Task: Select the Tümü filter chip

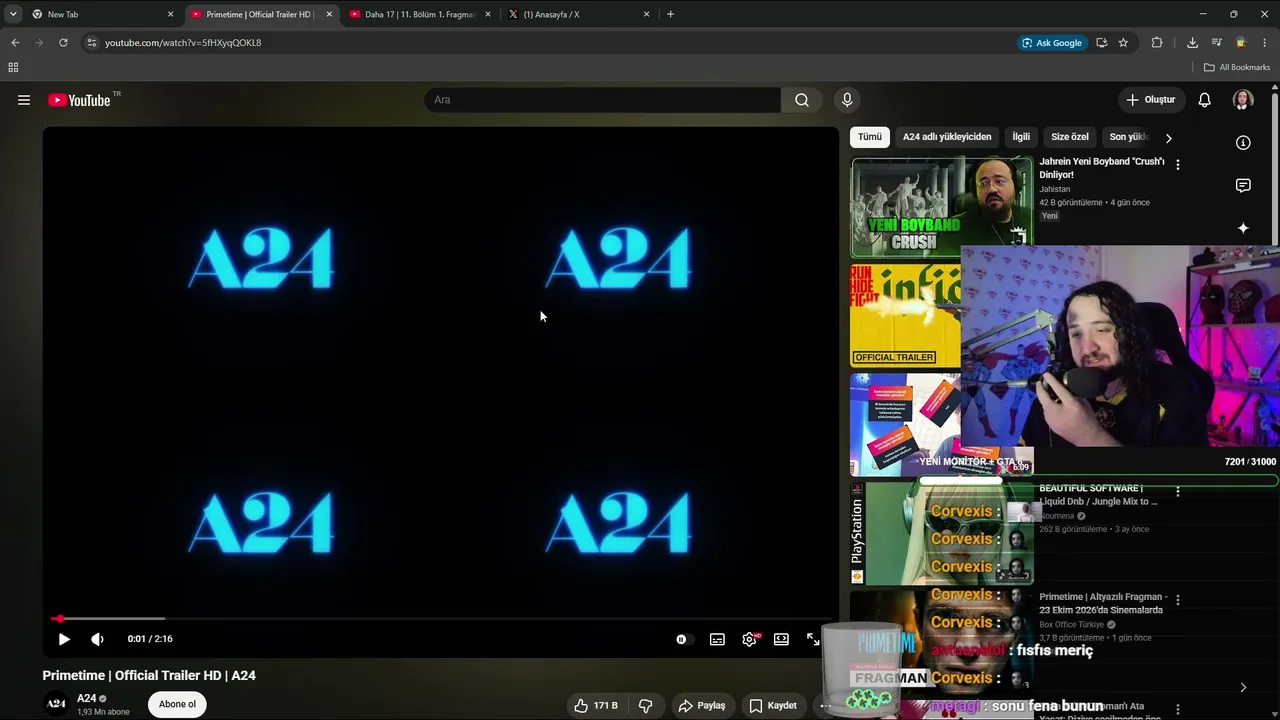Action: pyautogui.click(x=870, y=137)
